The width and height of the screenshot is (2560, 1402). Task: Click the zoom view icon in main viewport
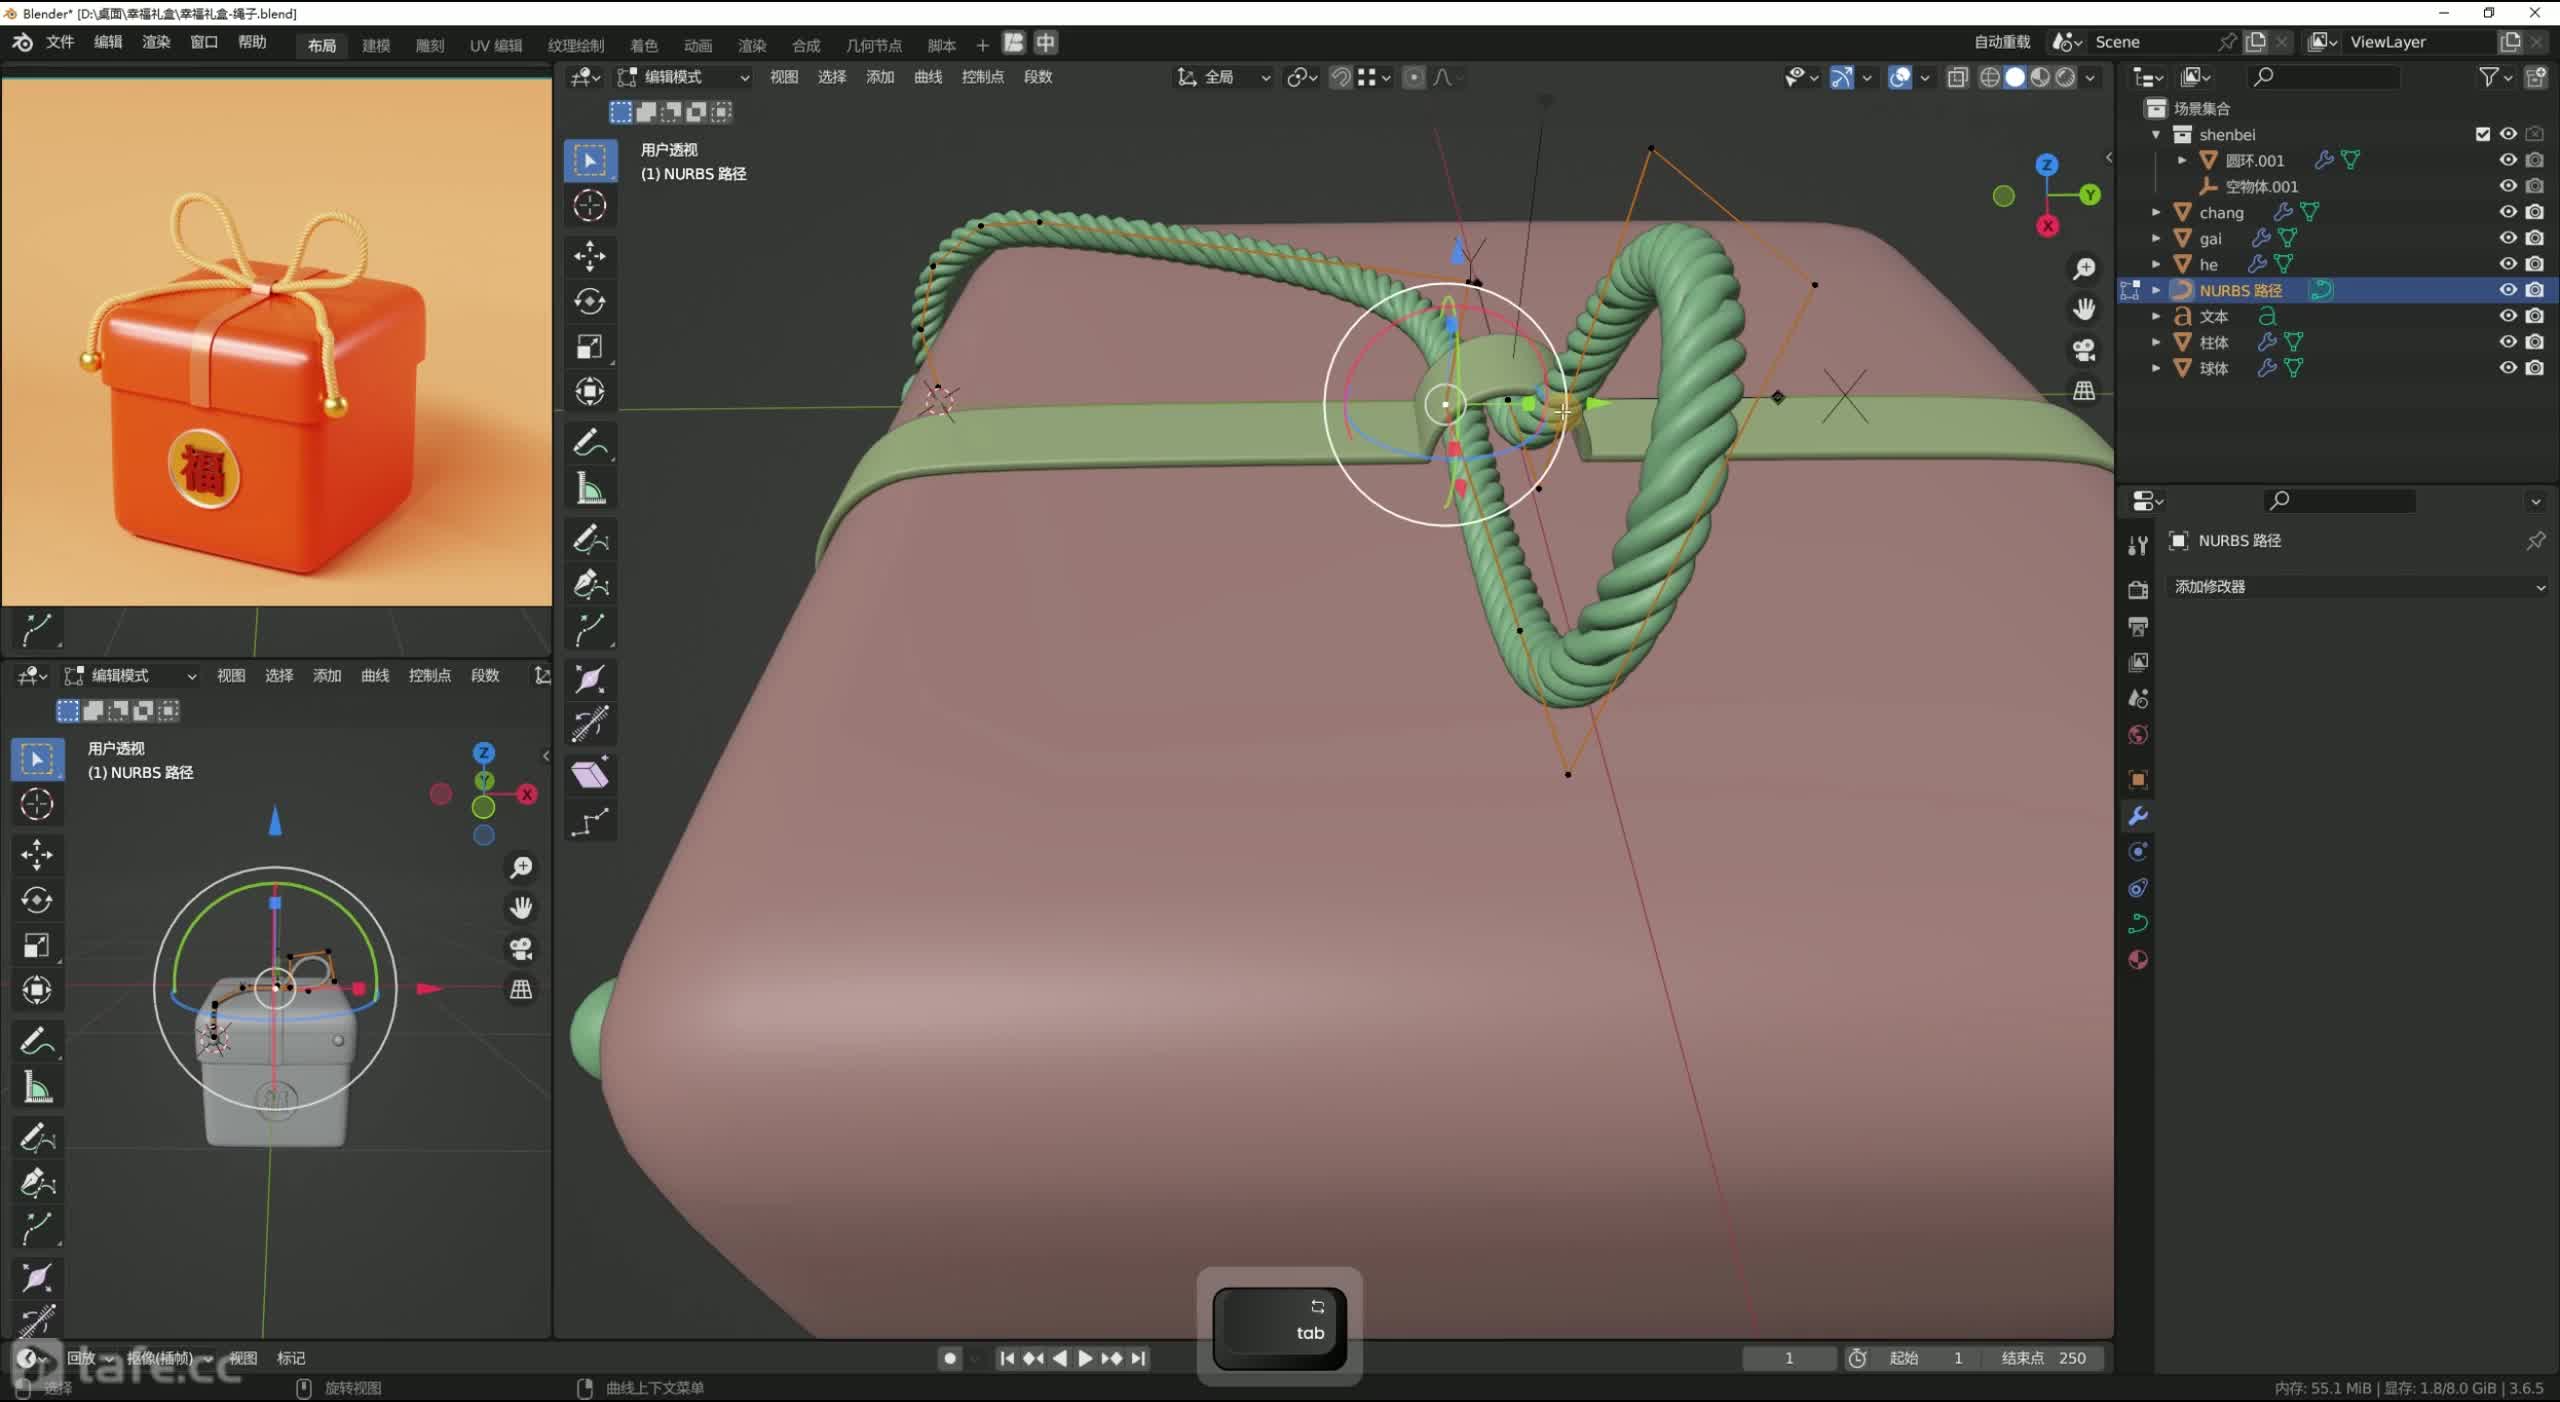coord(2084,269)
